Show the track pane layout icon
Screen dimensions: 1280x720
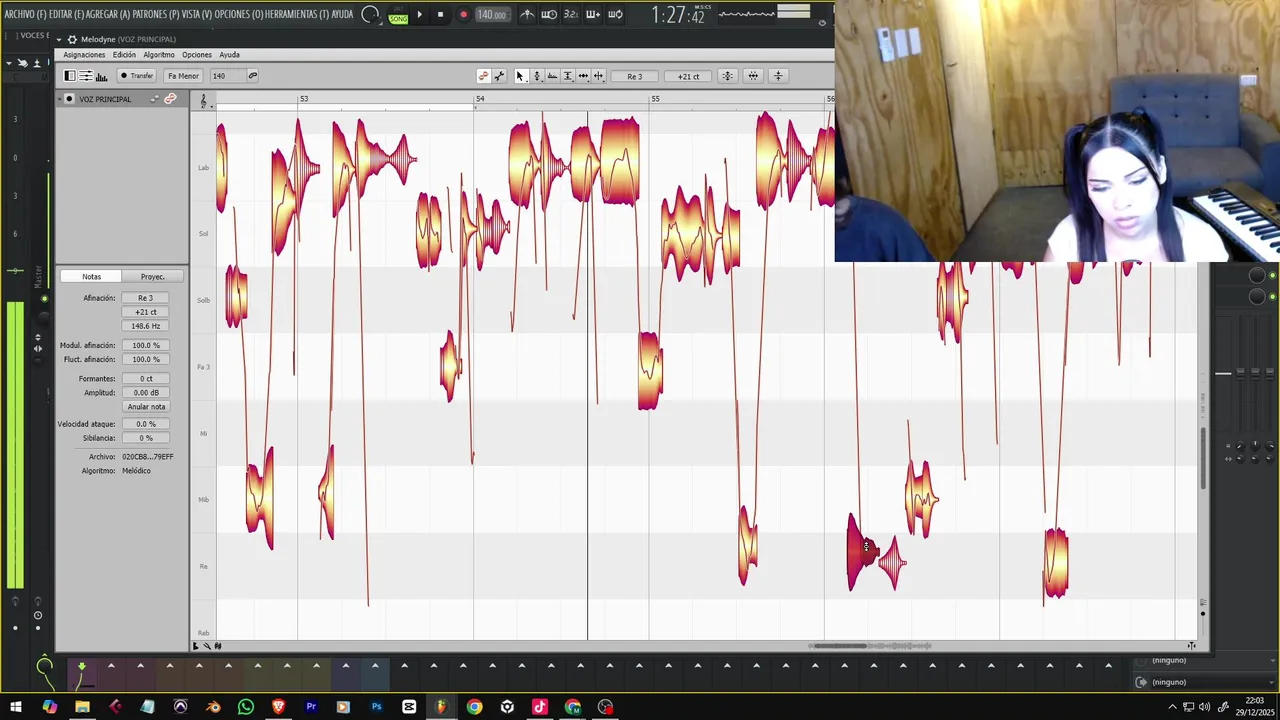(70, 76)
